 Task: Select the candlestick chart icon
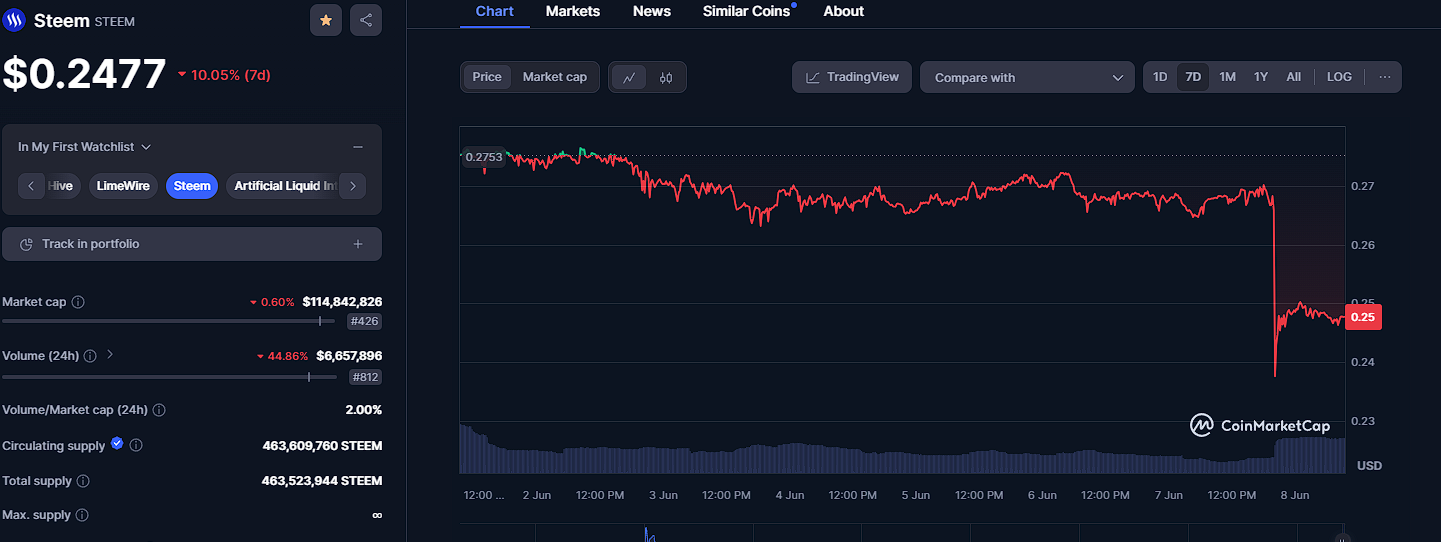tap(666, 77)
